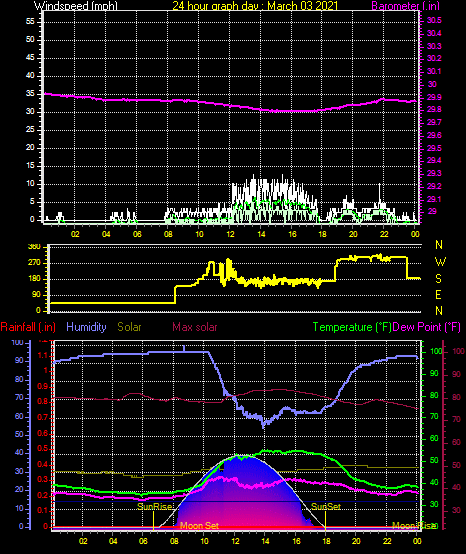Viewport: 466px width, 554px height.
Task: Click the Solar legend label
Action: coord(129,327)
